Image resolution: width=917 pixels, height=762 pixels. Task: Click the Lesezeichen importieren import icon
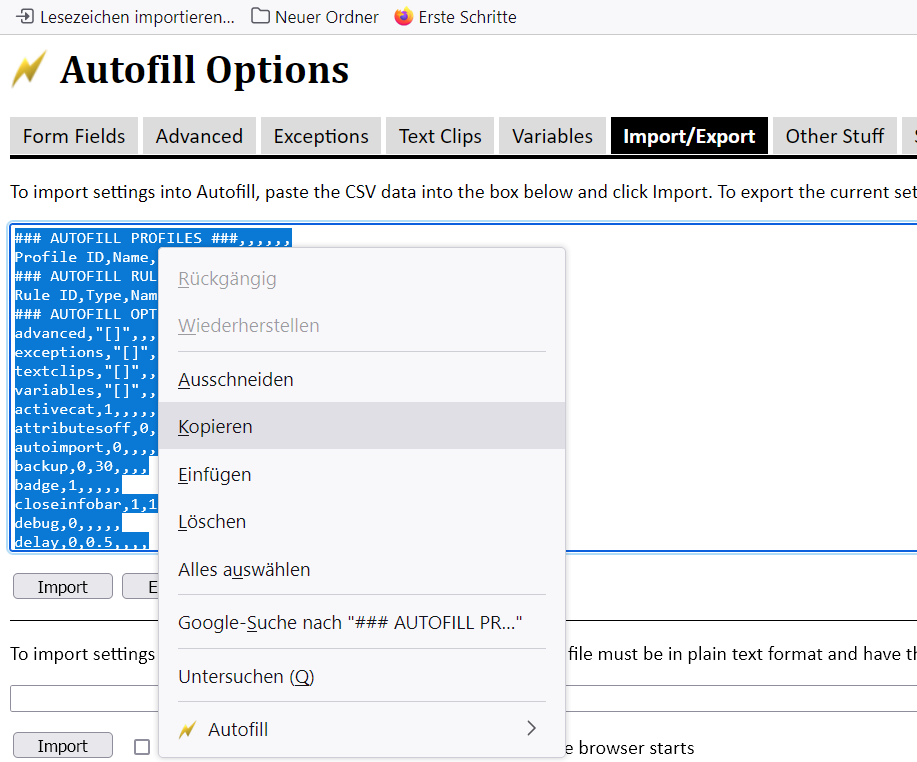tap(25, 17)
